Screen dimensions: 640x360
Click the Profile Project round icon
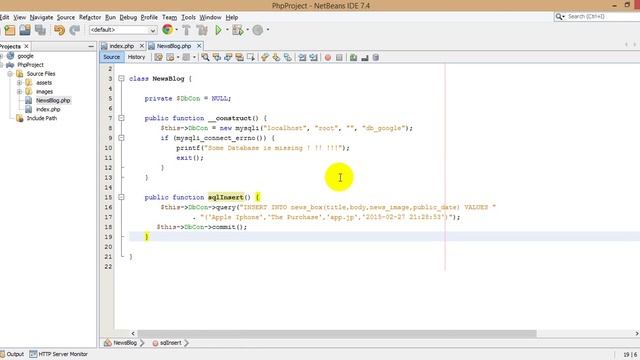258,30
